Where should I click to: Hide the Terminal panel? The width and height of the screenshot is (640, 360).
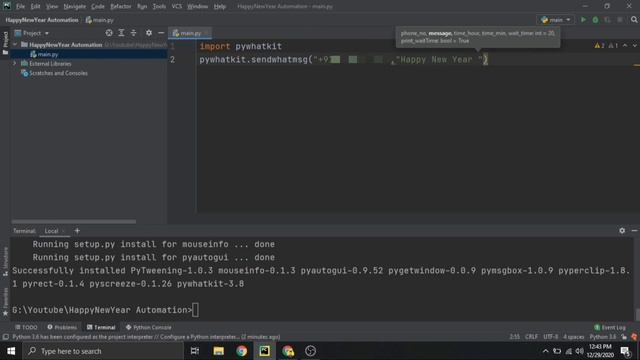click(x=634, y=231)
